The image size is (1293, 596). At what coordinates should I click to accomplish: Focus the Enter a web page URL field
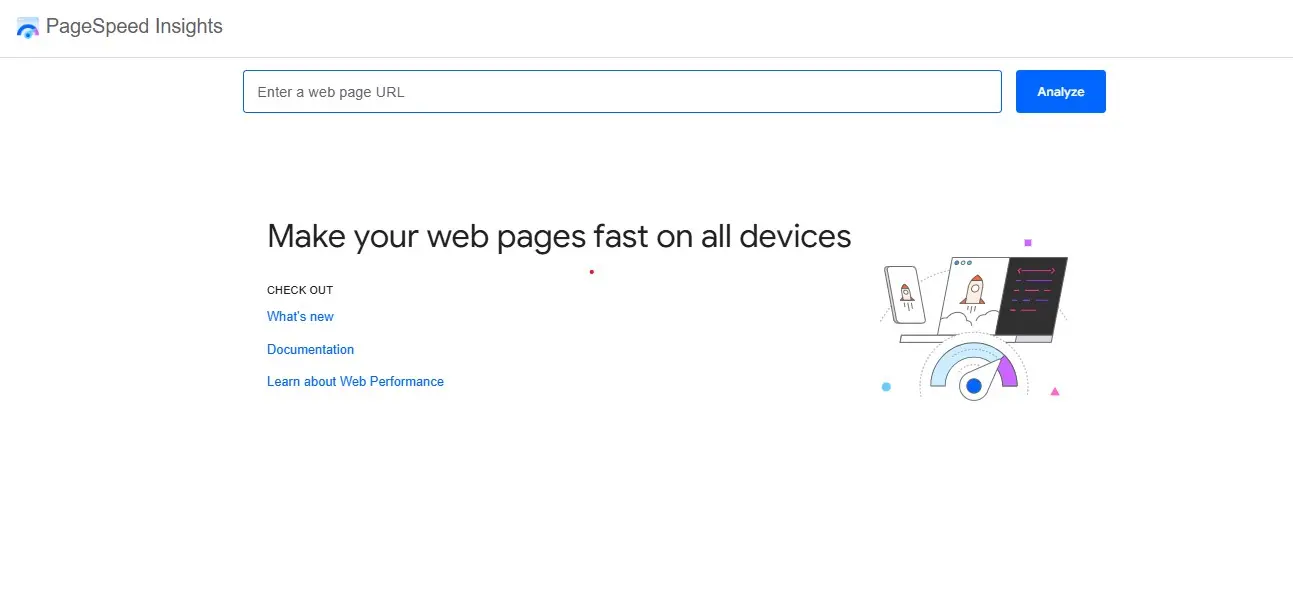pyautogui.click(x=621, y=92)
